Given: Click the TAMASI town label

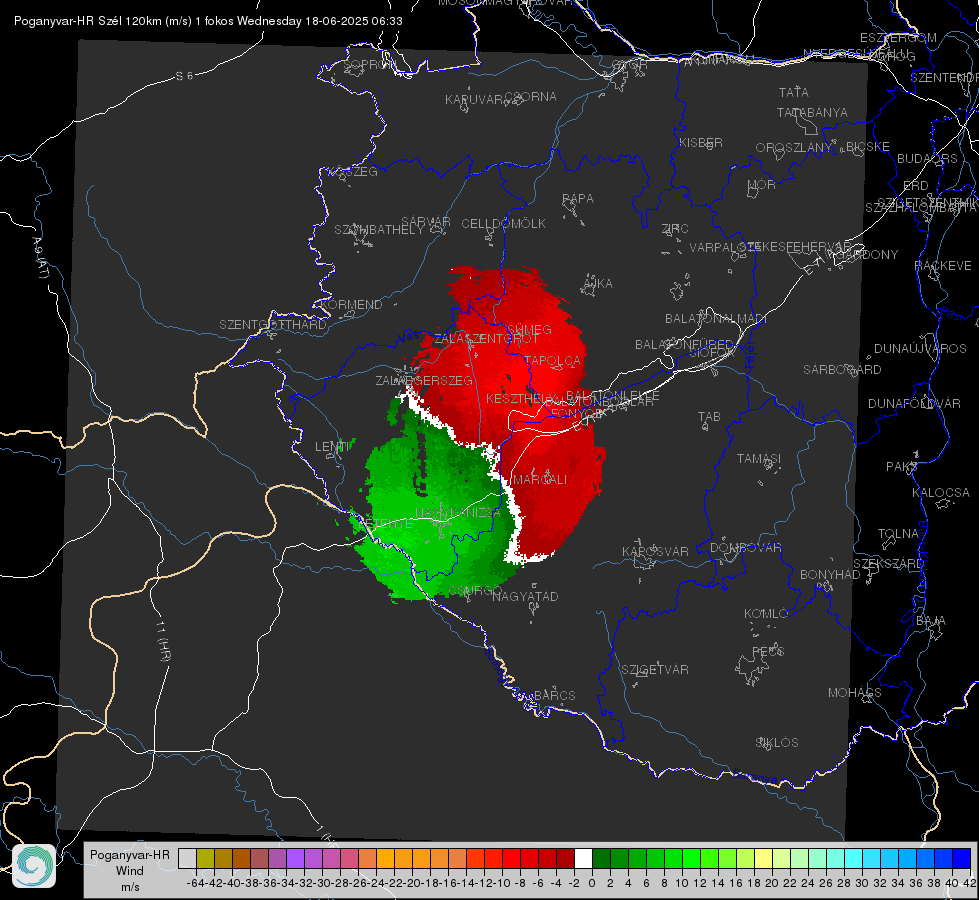Looking at the screenshot, I should 759,458.
